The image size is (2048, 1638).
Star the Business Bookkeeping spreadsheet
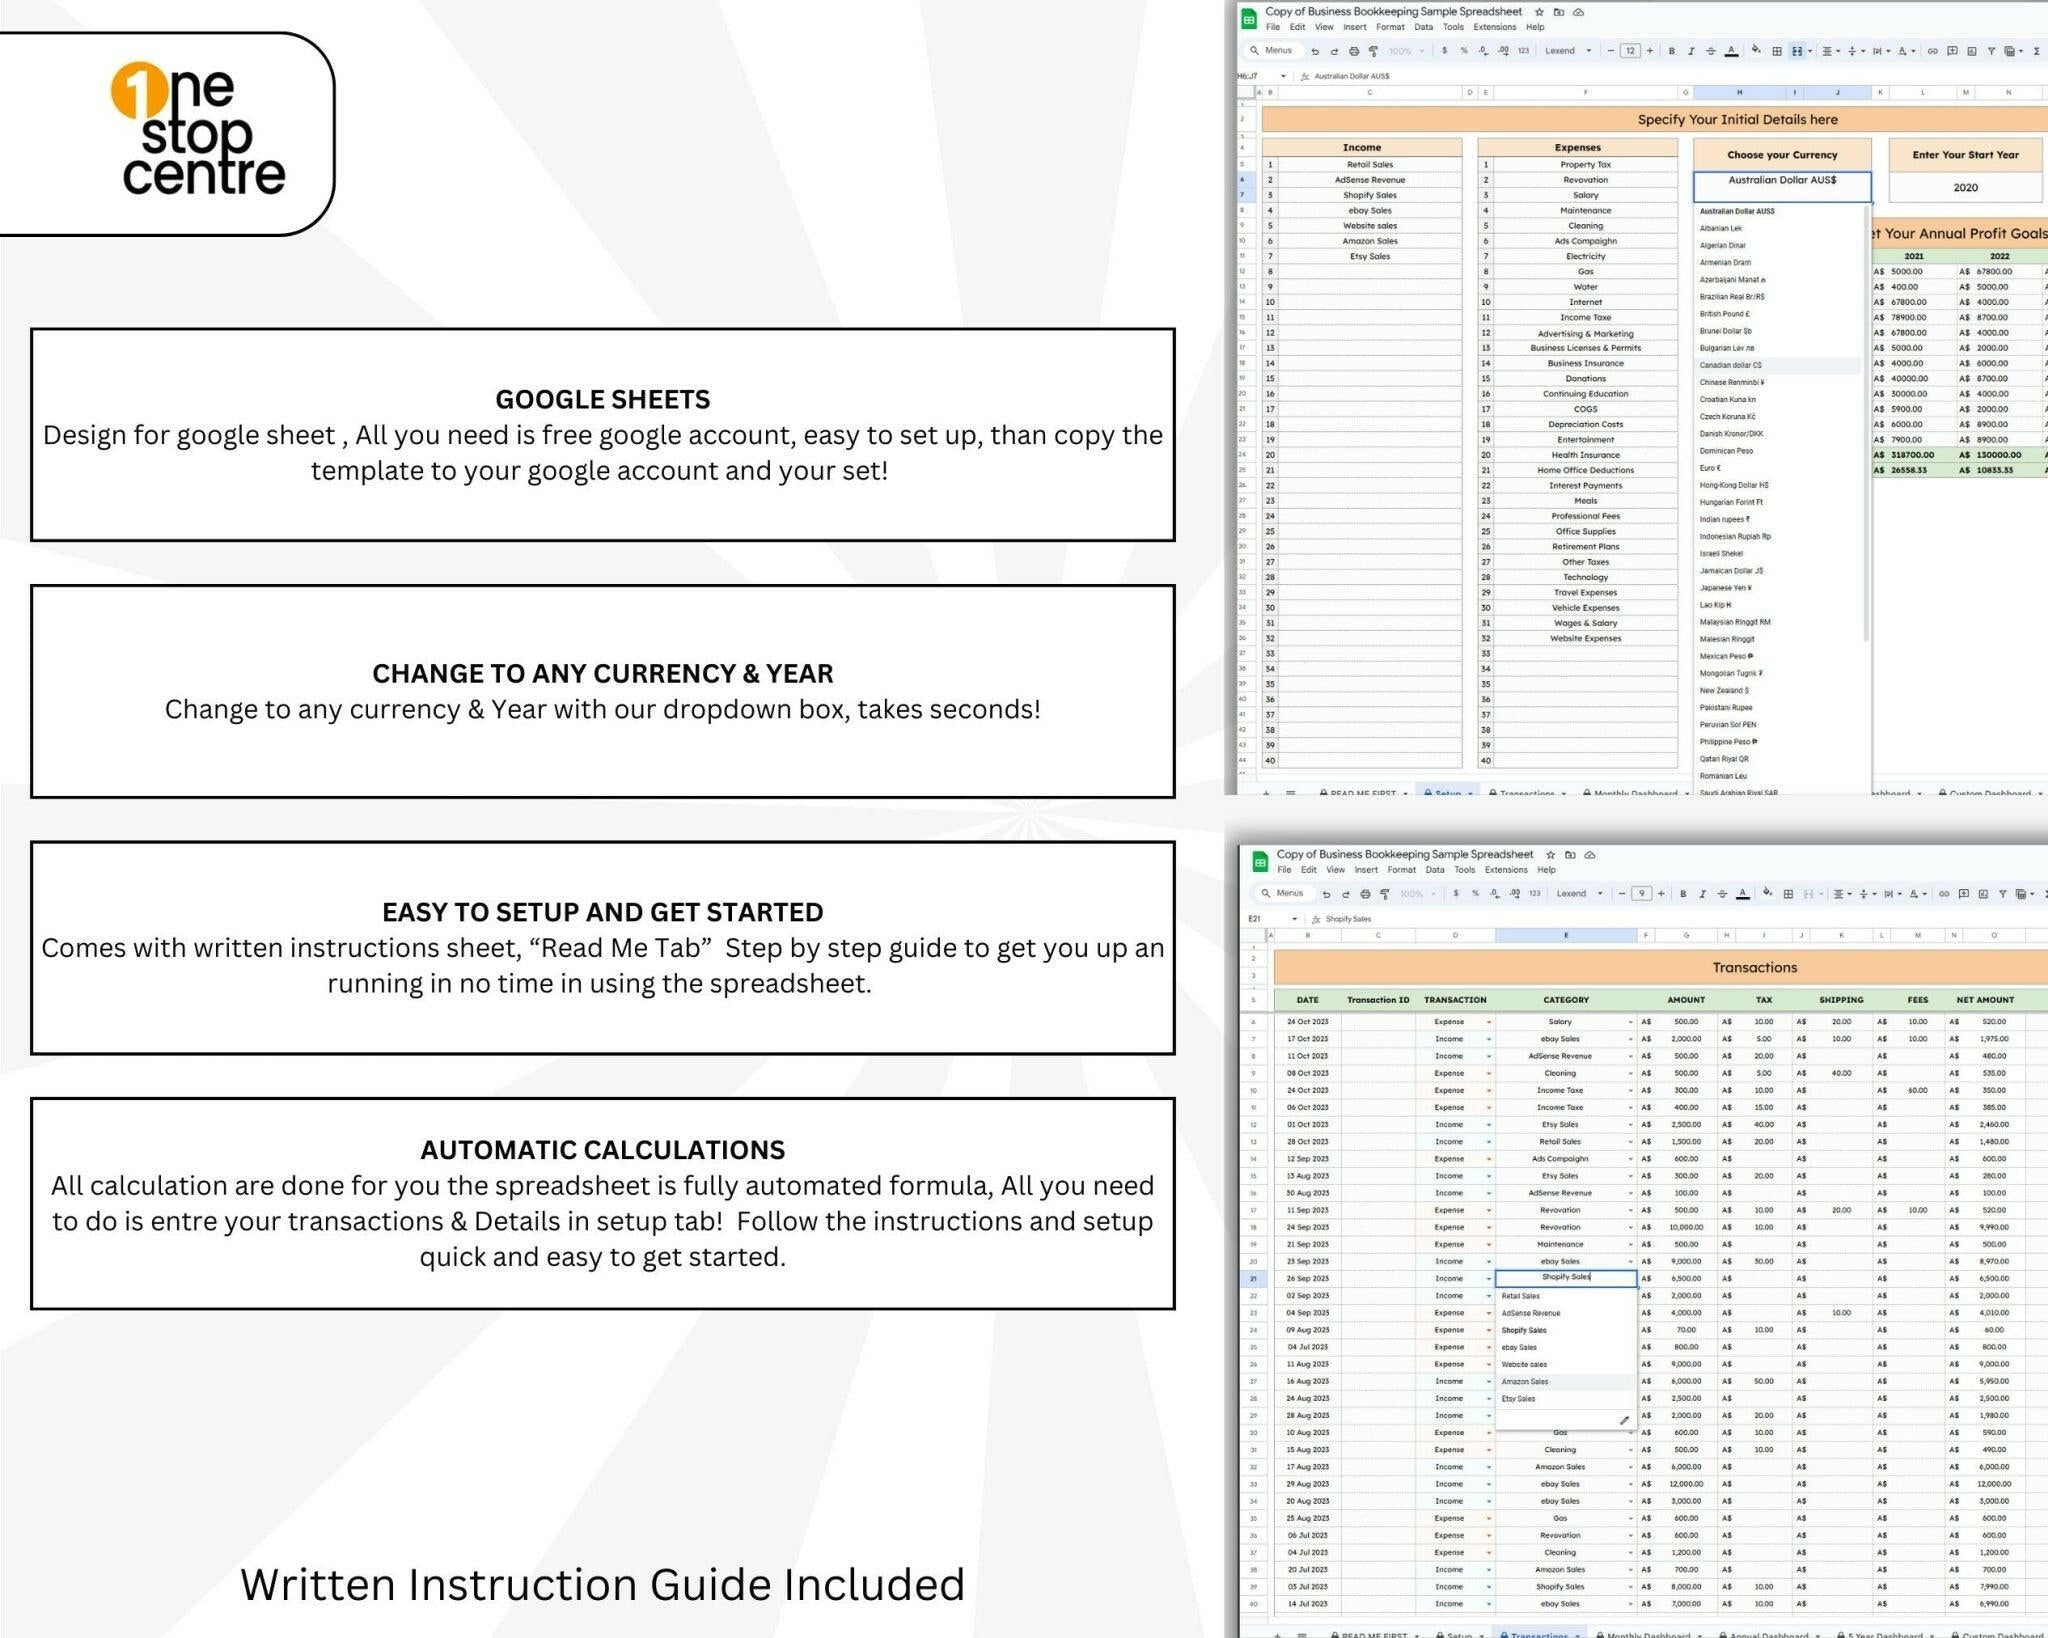pyautogui.click(x=1539, y=12)
